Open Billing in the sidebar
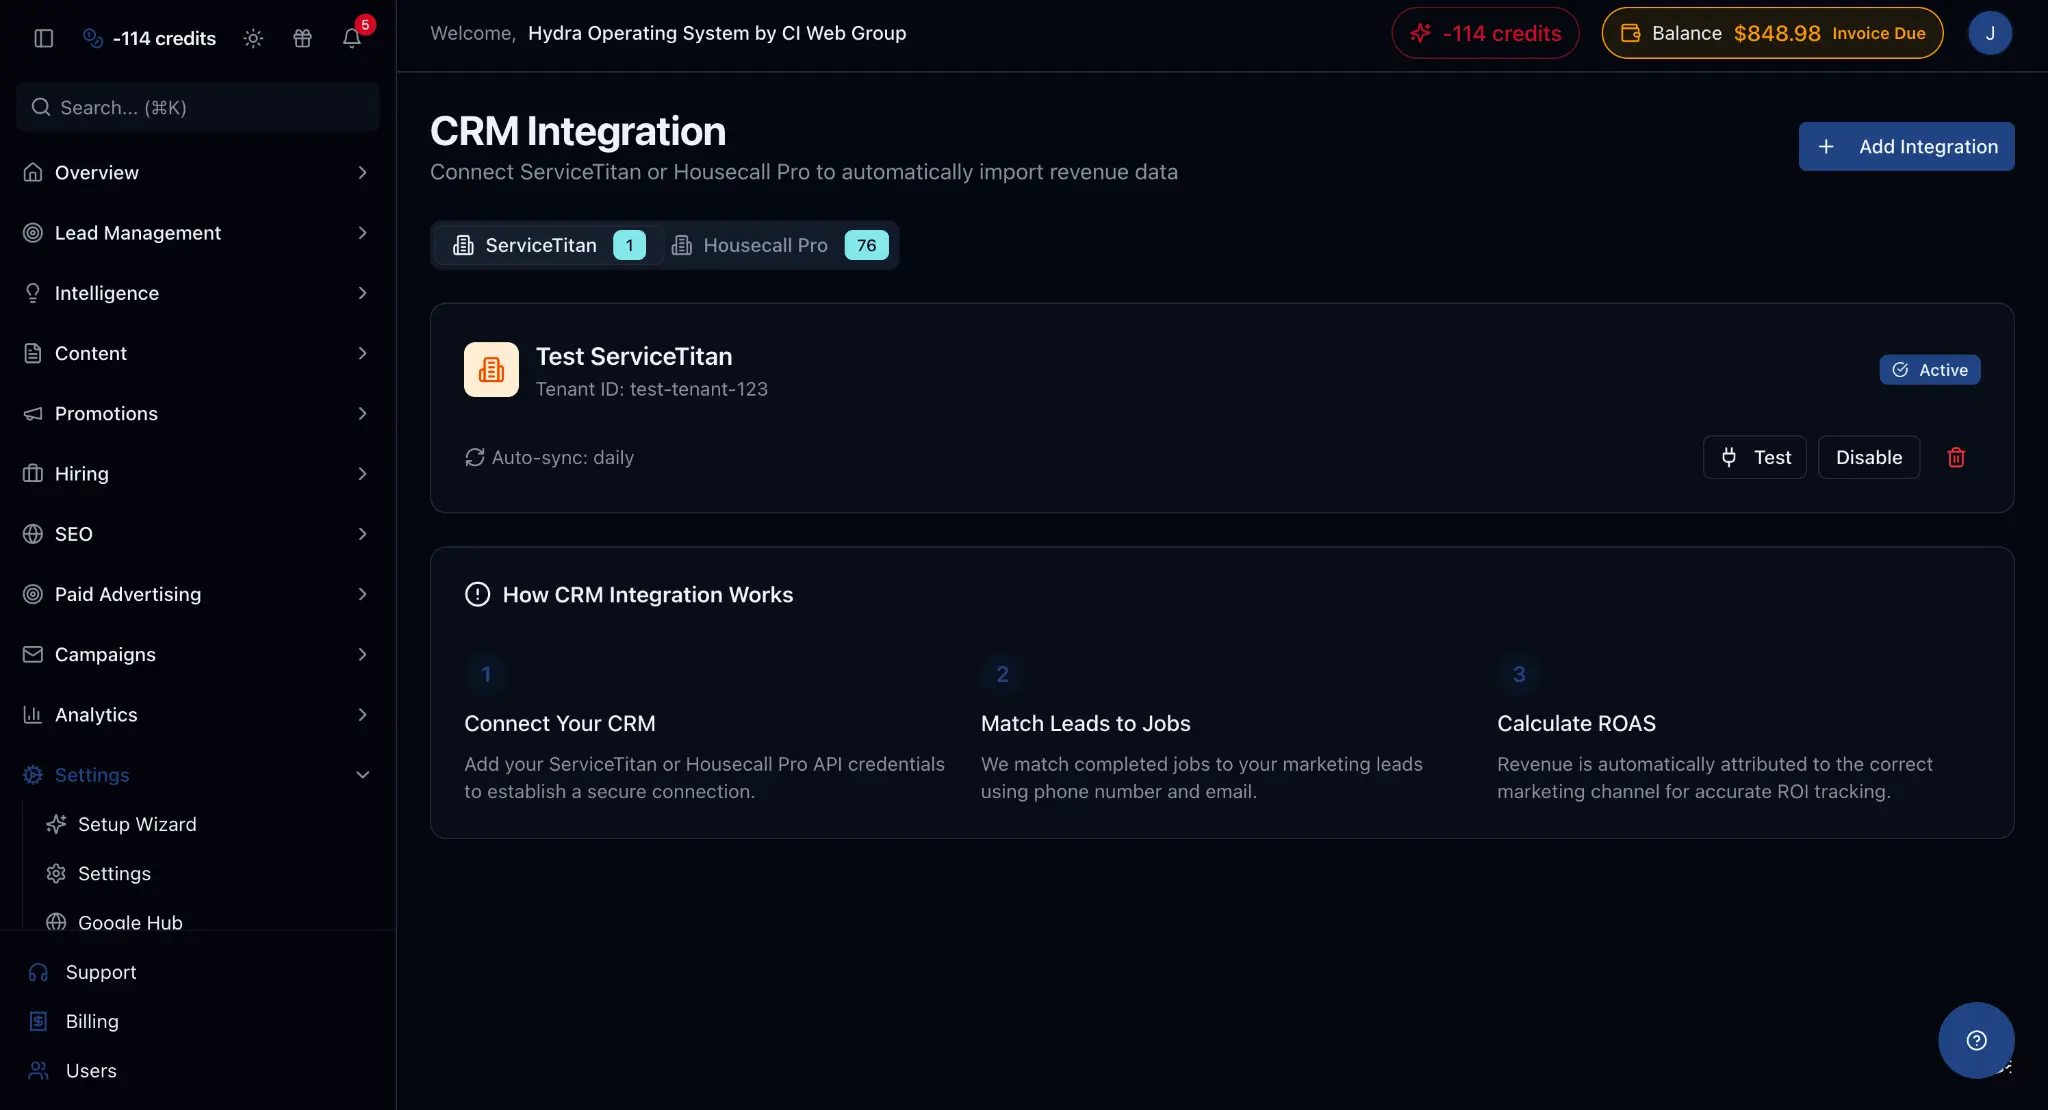The image size is (2048, 1110). tap(92, 1021)
